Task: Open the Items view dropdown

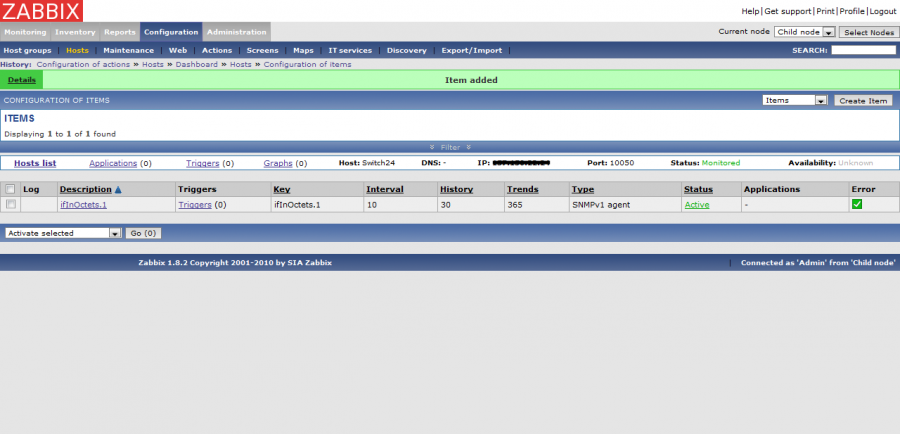Action: (x=794, y=100)
